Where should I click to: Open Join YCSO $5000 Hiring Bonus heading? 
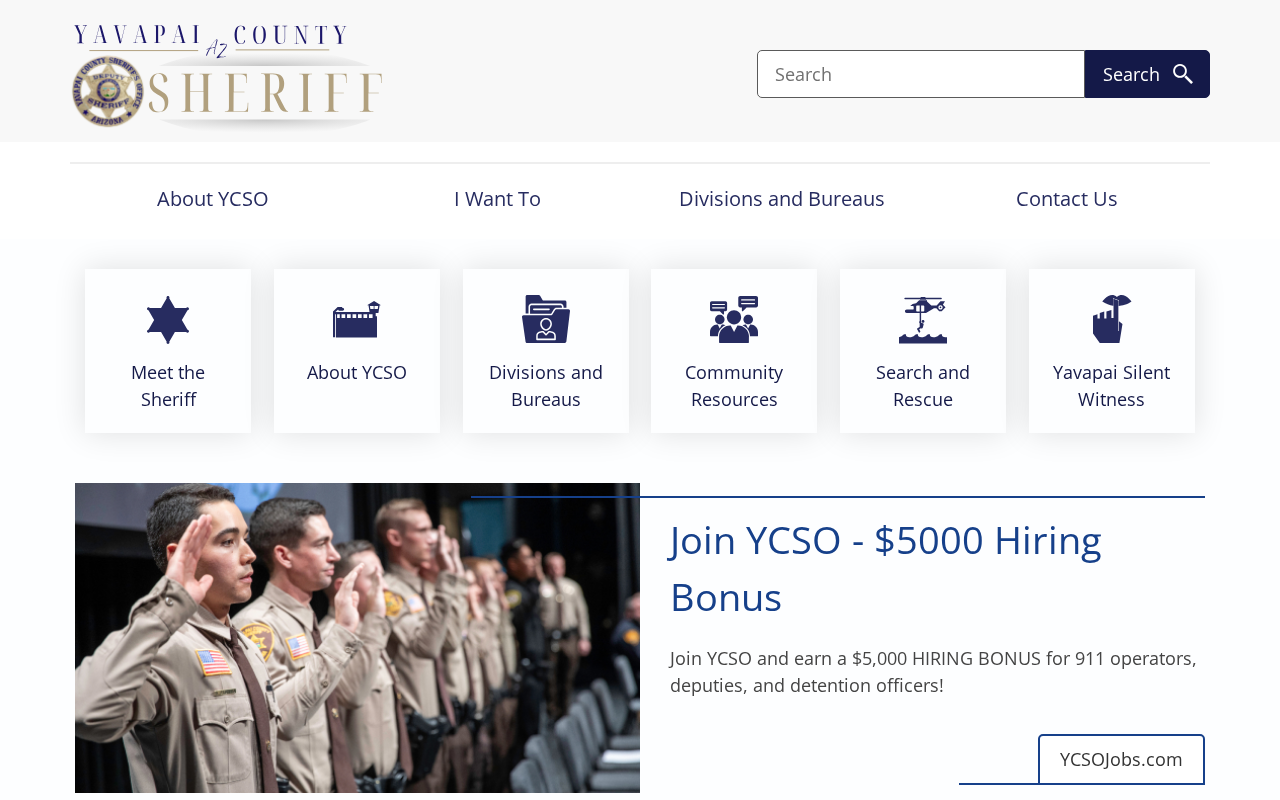885,568
